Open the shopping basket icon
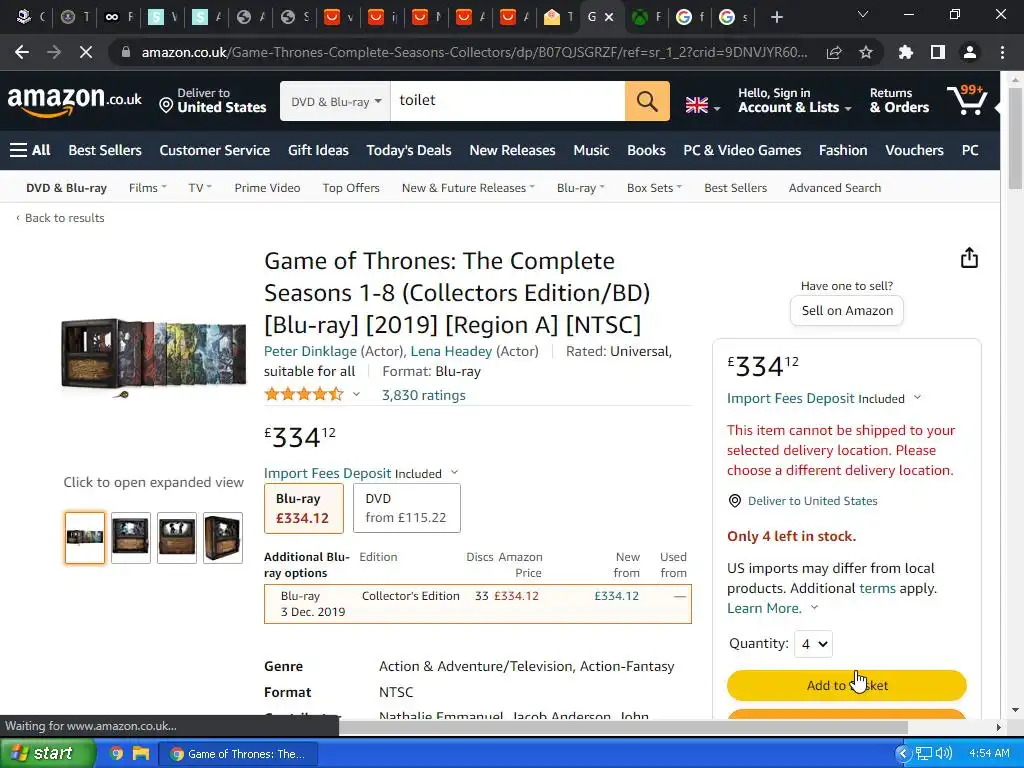Viewport: 1024px width, 768px height. (x=967, y=100)
